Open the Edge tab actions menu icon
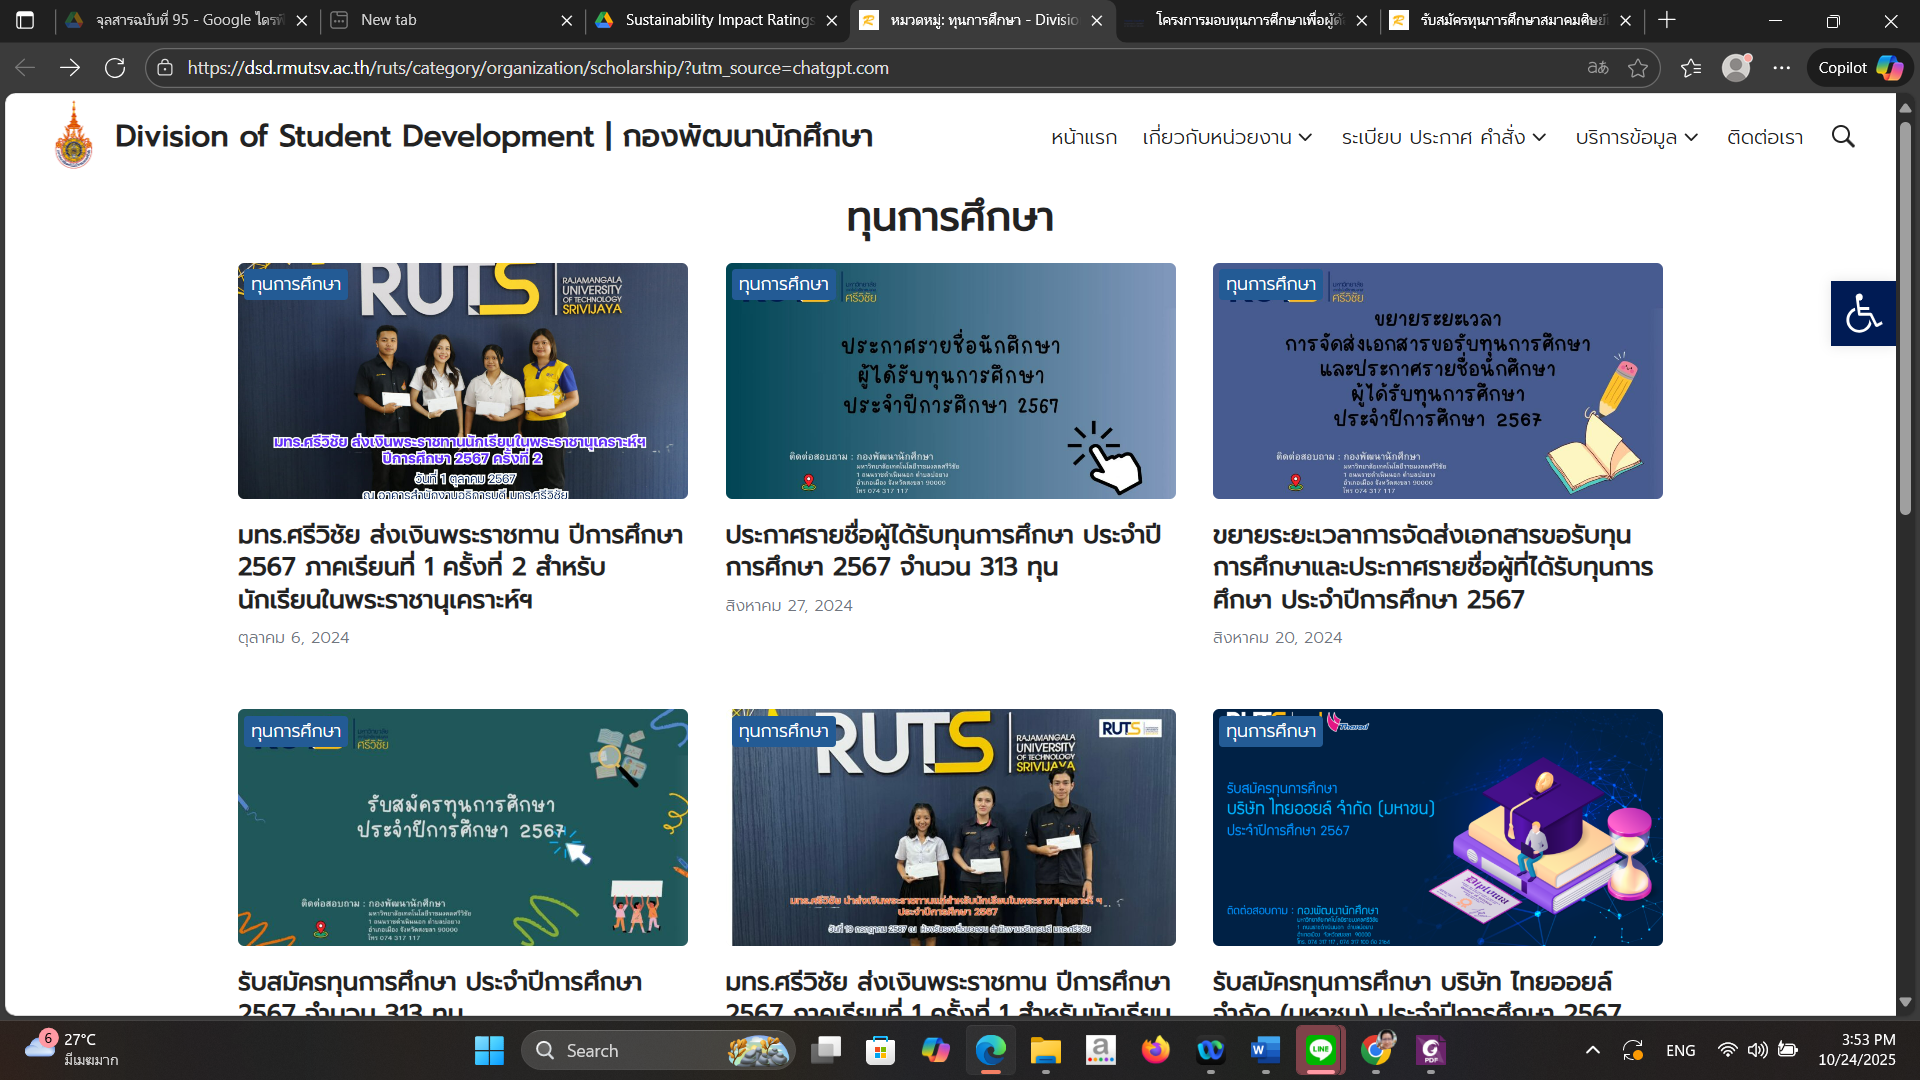This screenshot has height=1080, width=1920. [25, 20]
